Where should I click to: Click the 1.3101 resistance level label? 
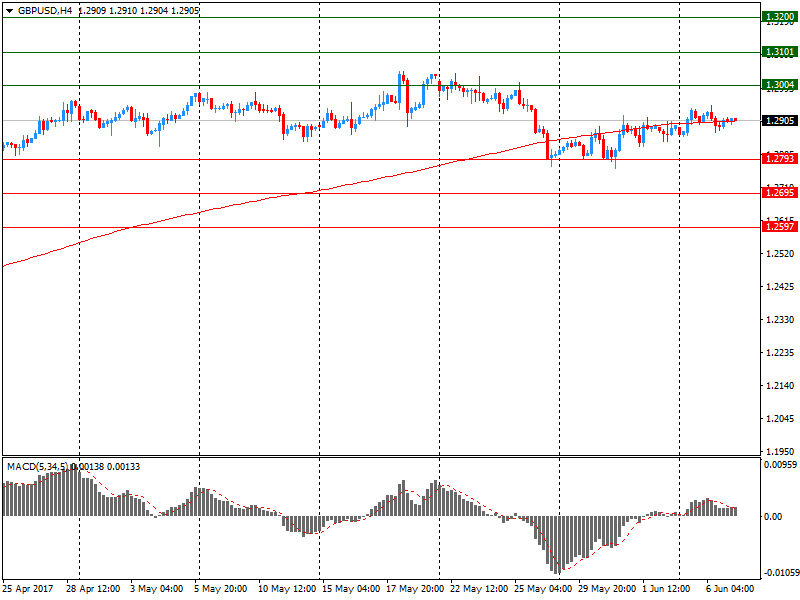(780, 52)
